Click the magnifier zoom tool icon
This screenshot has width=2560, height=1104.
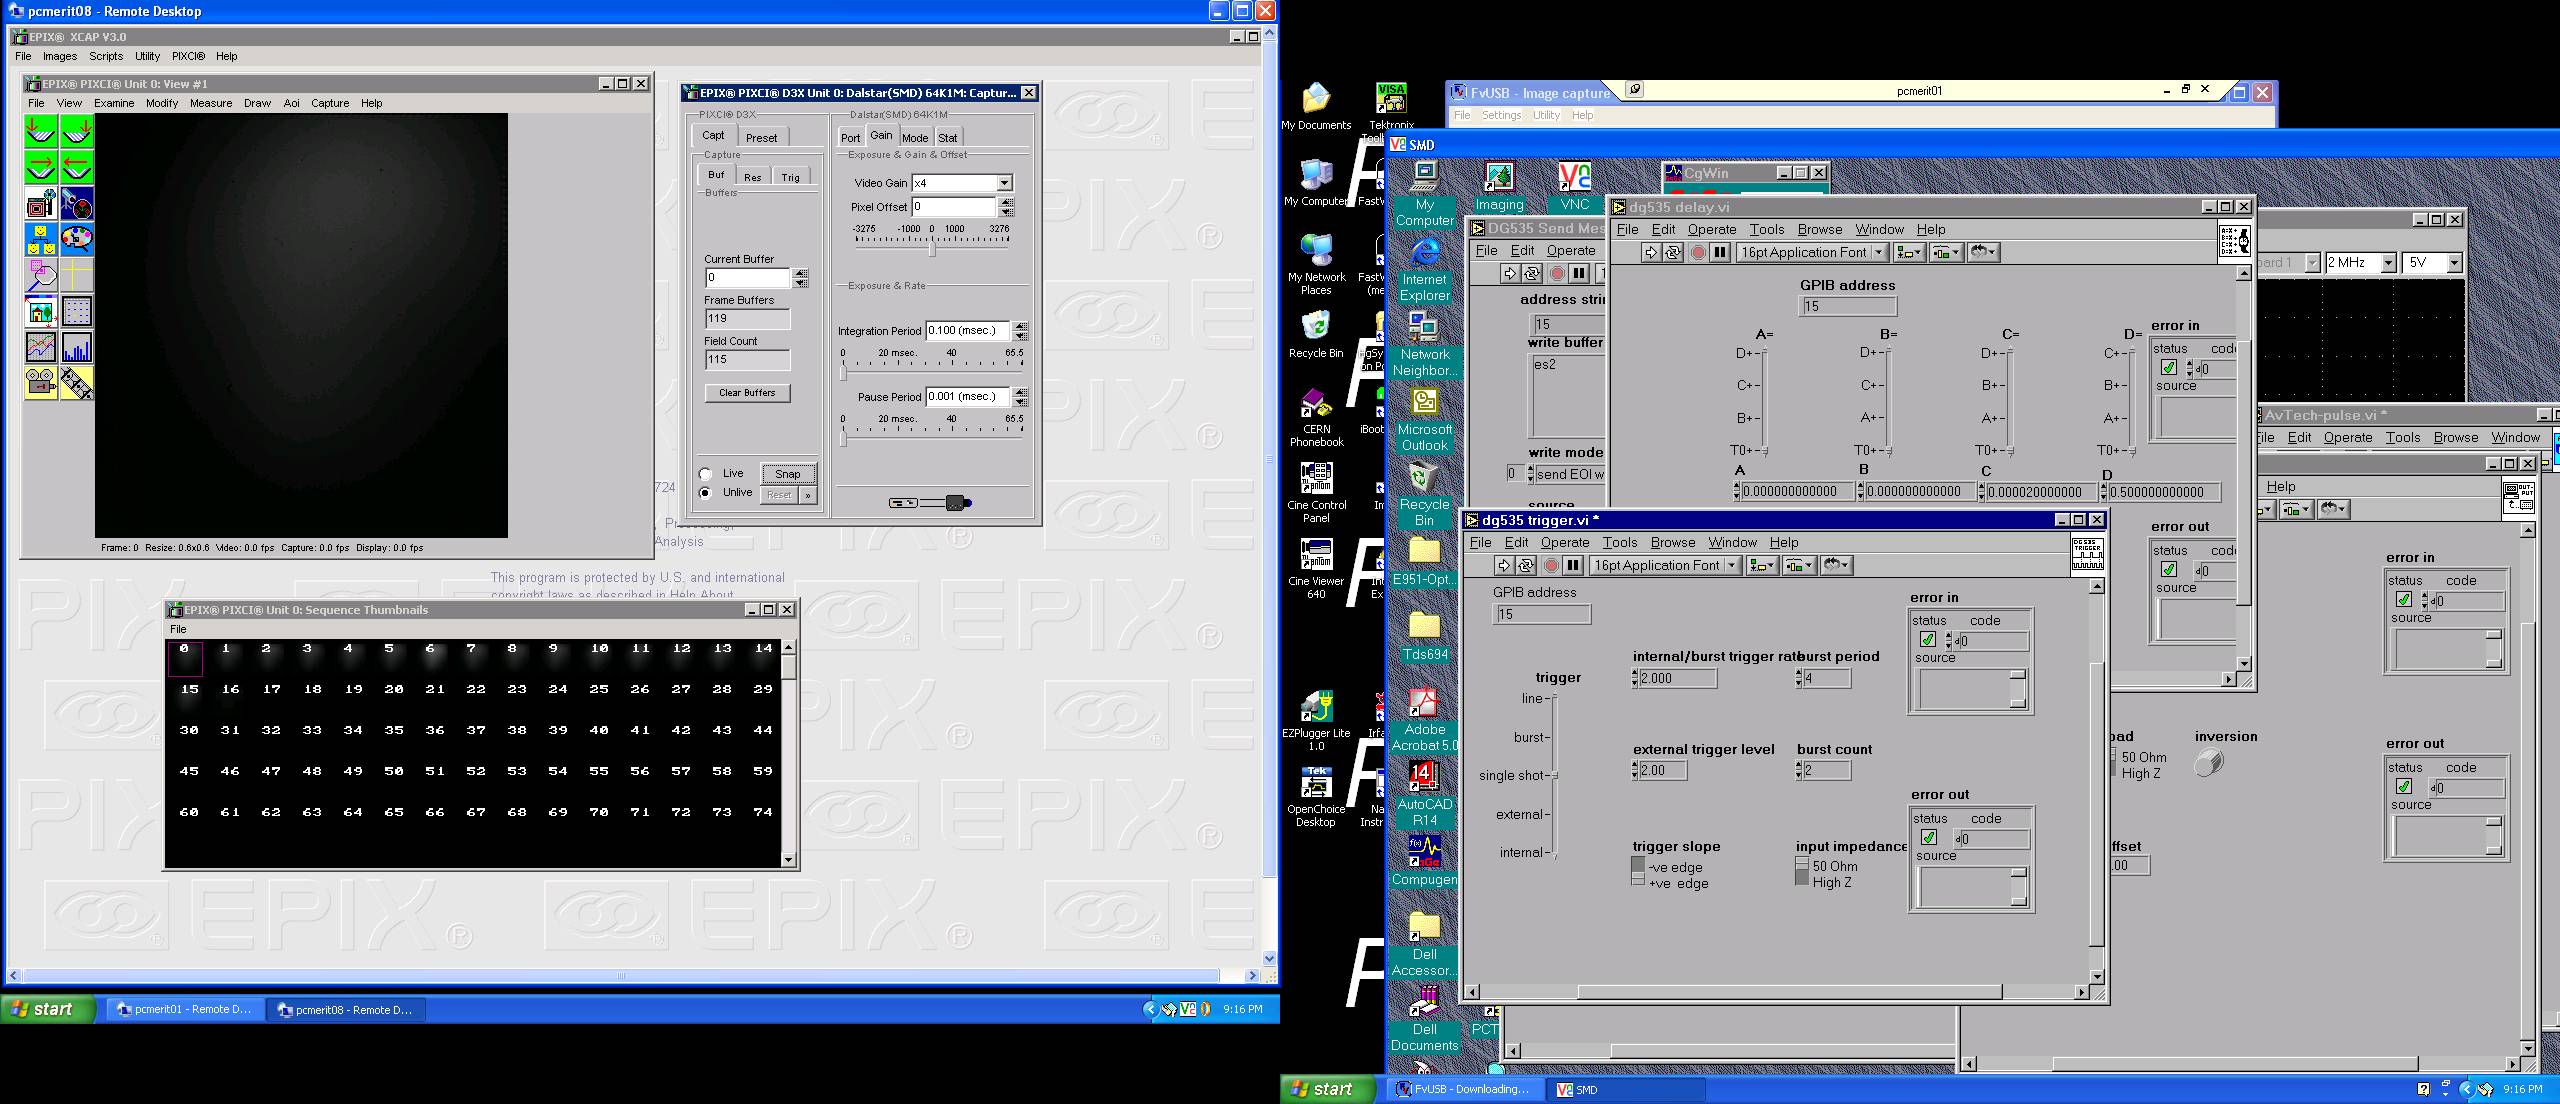coord(40,275)
